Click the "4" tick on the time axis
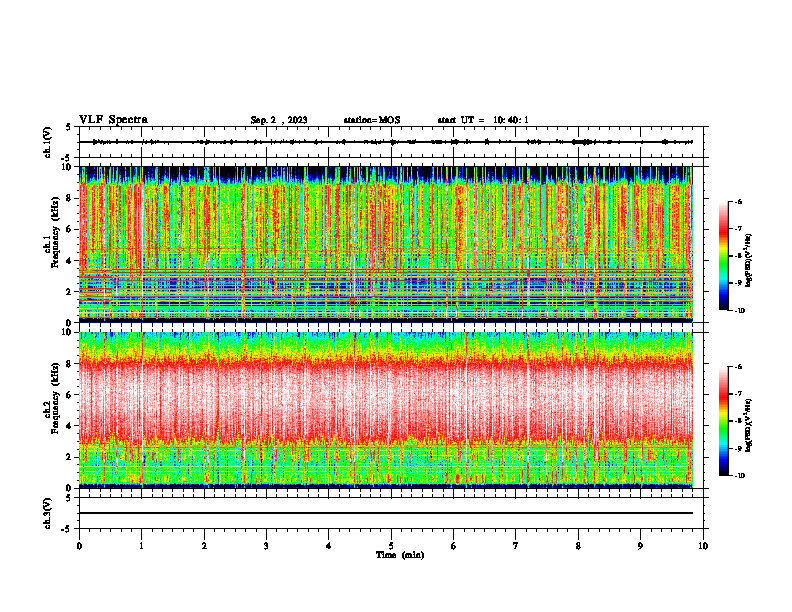Viewport: 792px width, 612px height. (x=329, y=546)
